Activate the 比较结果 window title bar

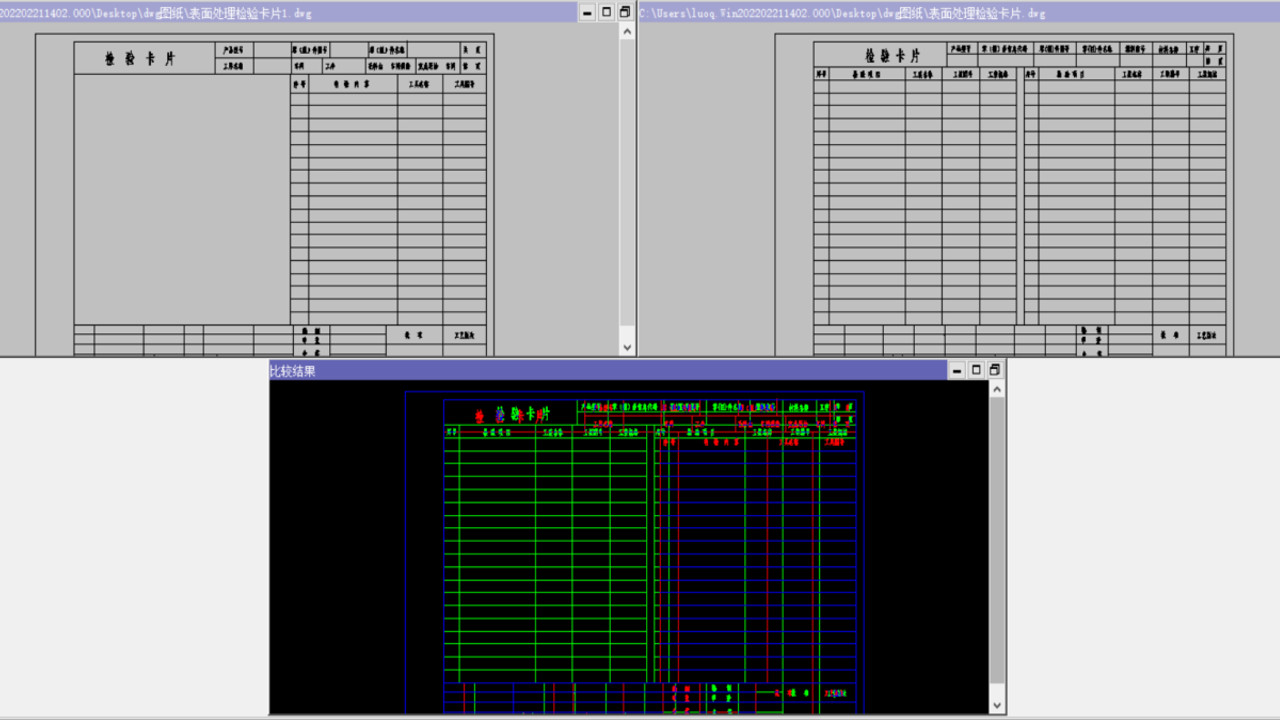(600, 370)
